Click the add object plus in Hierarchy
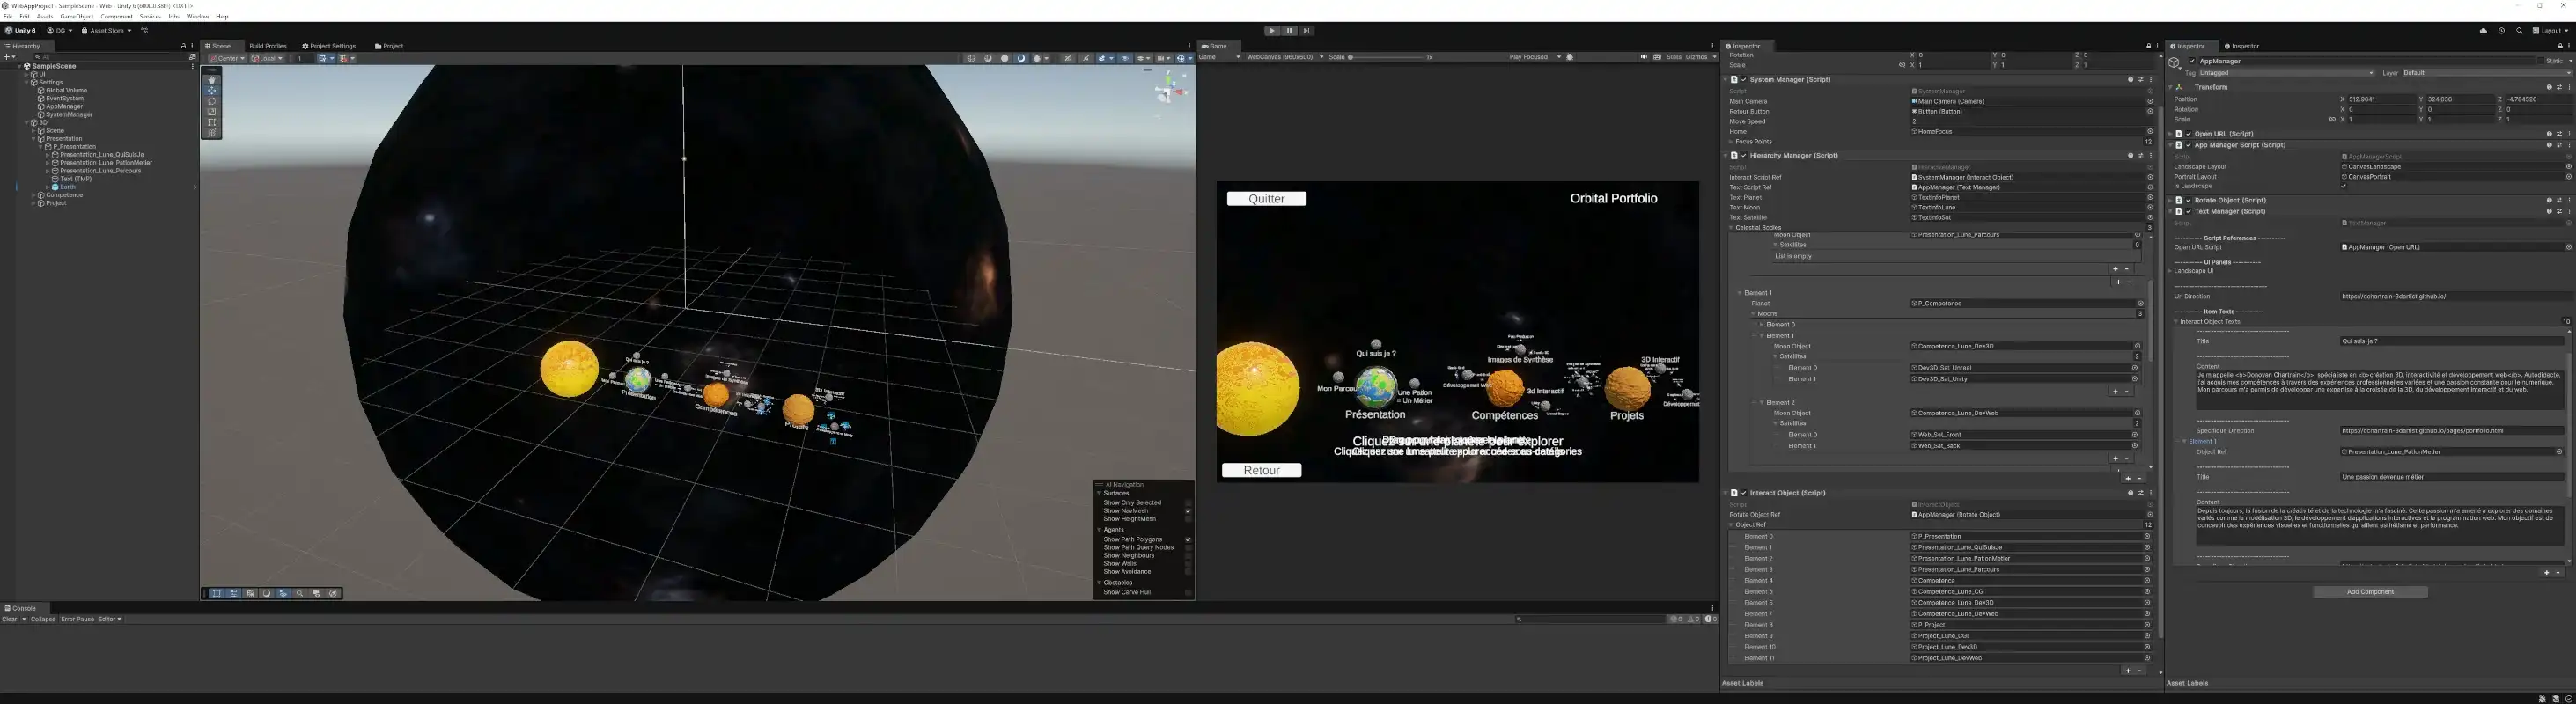 coord(6,57)
